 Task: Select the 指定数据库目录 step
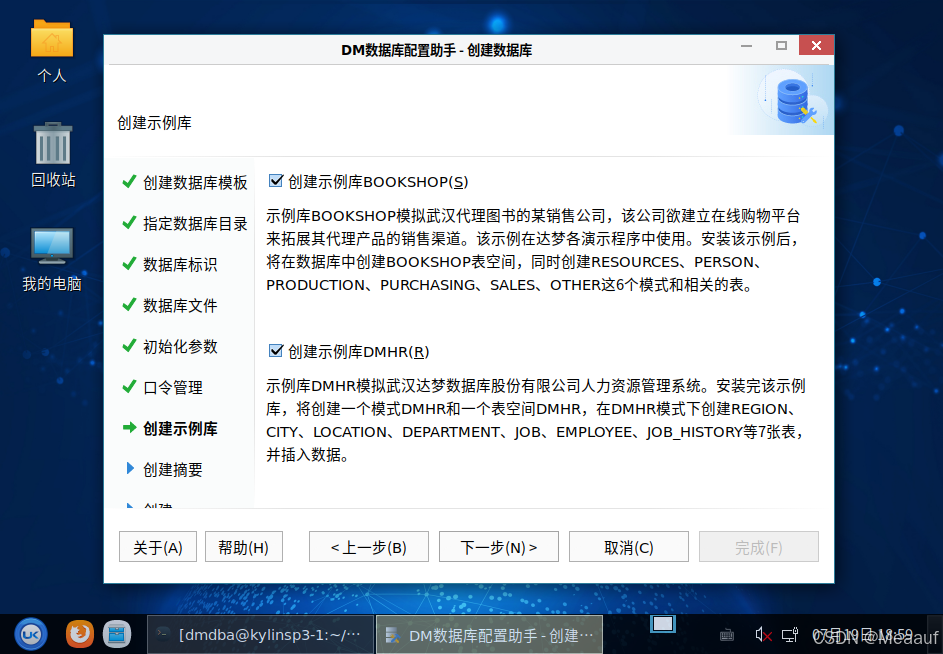pos(195,223)
